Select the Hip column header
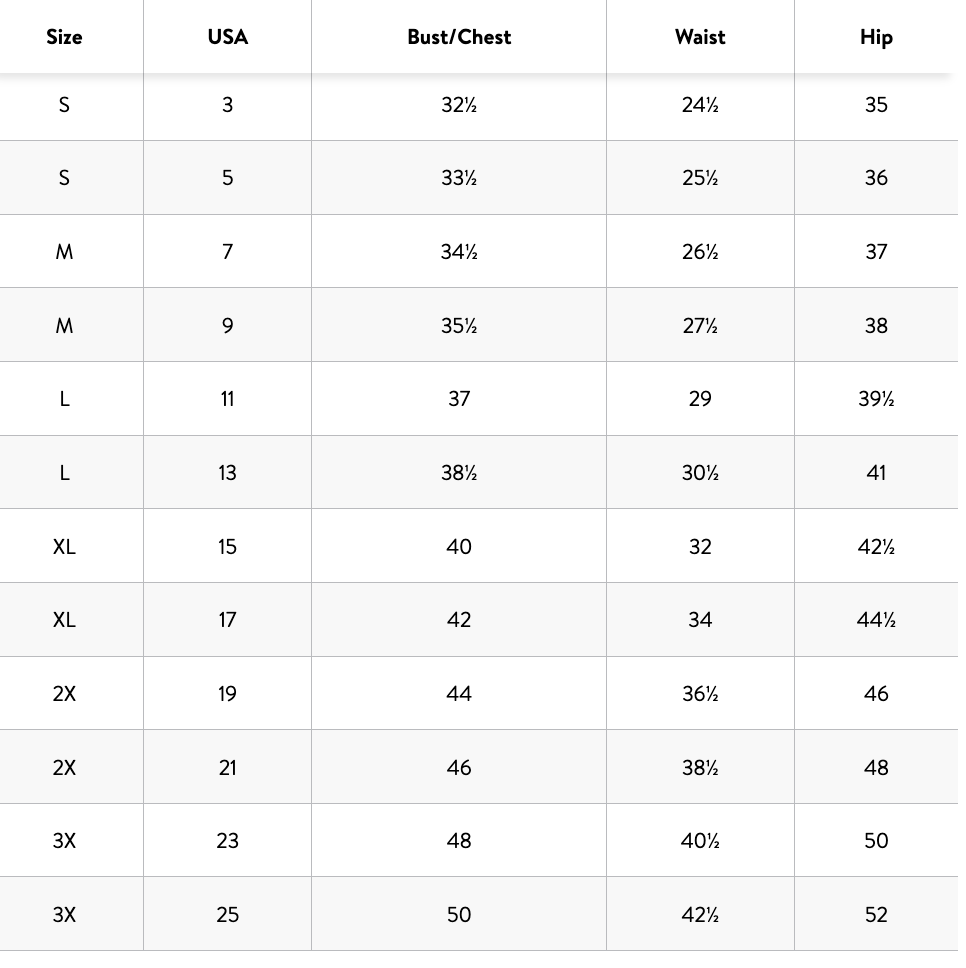The width and height of the screenshot is (966, 968). coord(876,37)
